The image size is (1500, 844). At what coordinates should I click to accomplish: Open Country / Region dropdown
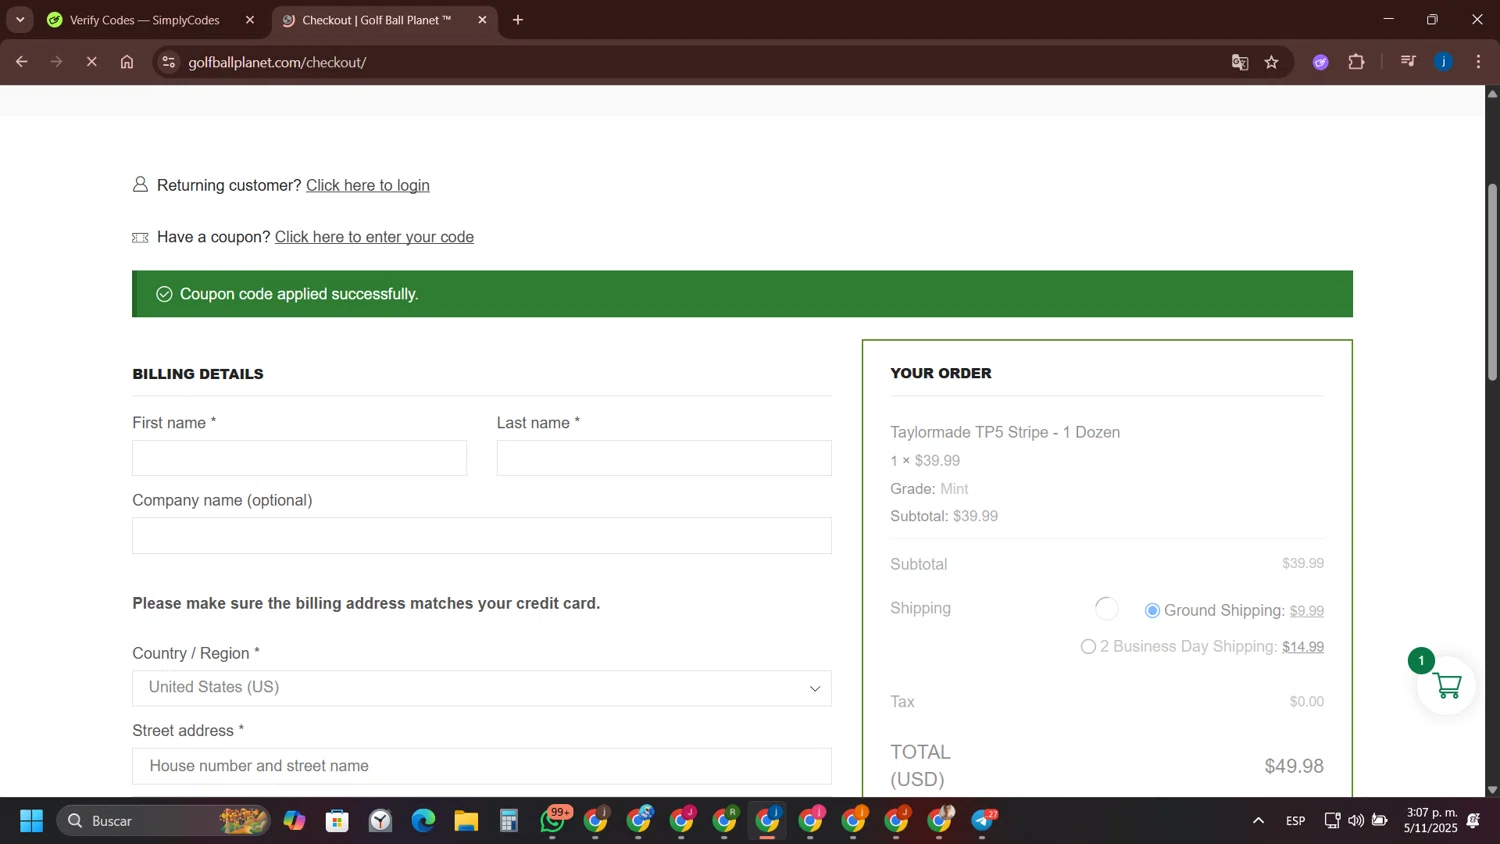pyautogui.click(x=482, y=688)
